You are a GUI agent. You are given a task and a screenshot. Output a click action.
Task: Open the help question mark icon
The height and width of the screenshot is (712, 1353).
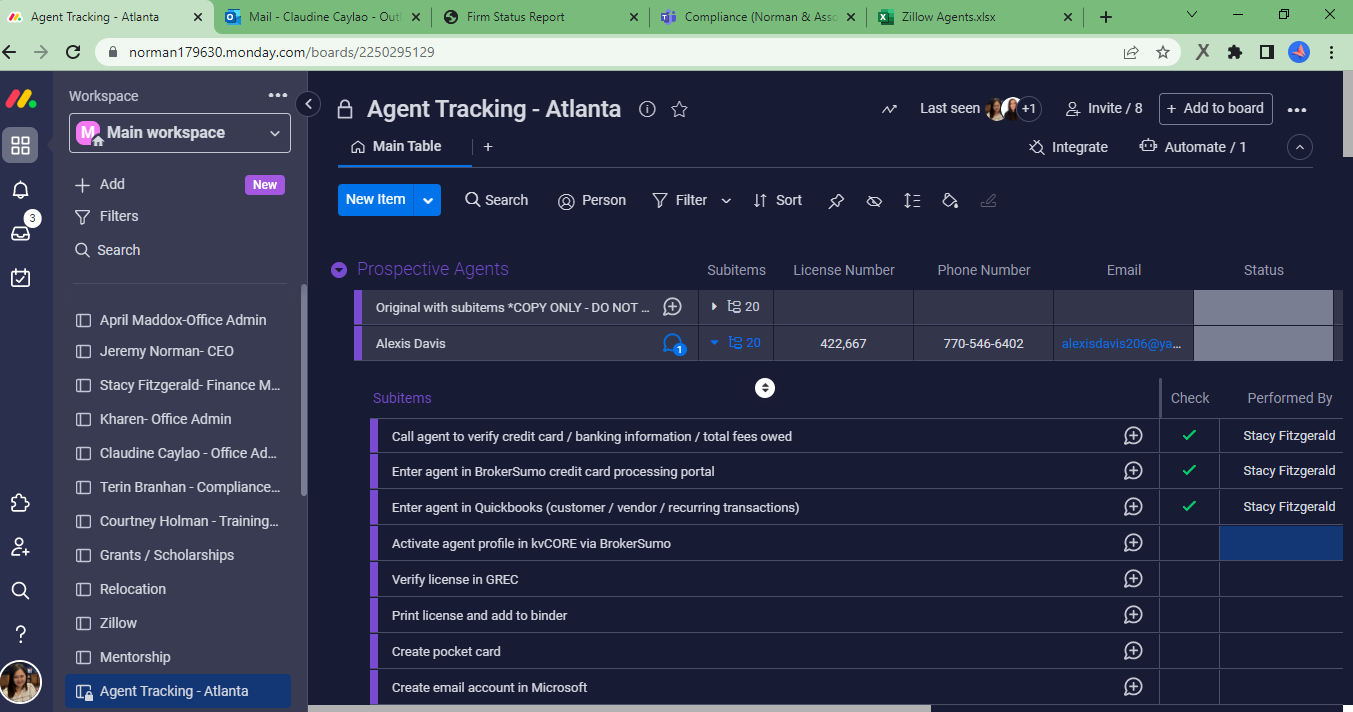tap(20, 634)
